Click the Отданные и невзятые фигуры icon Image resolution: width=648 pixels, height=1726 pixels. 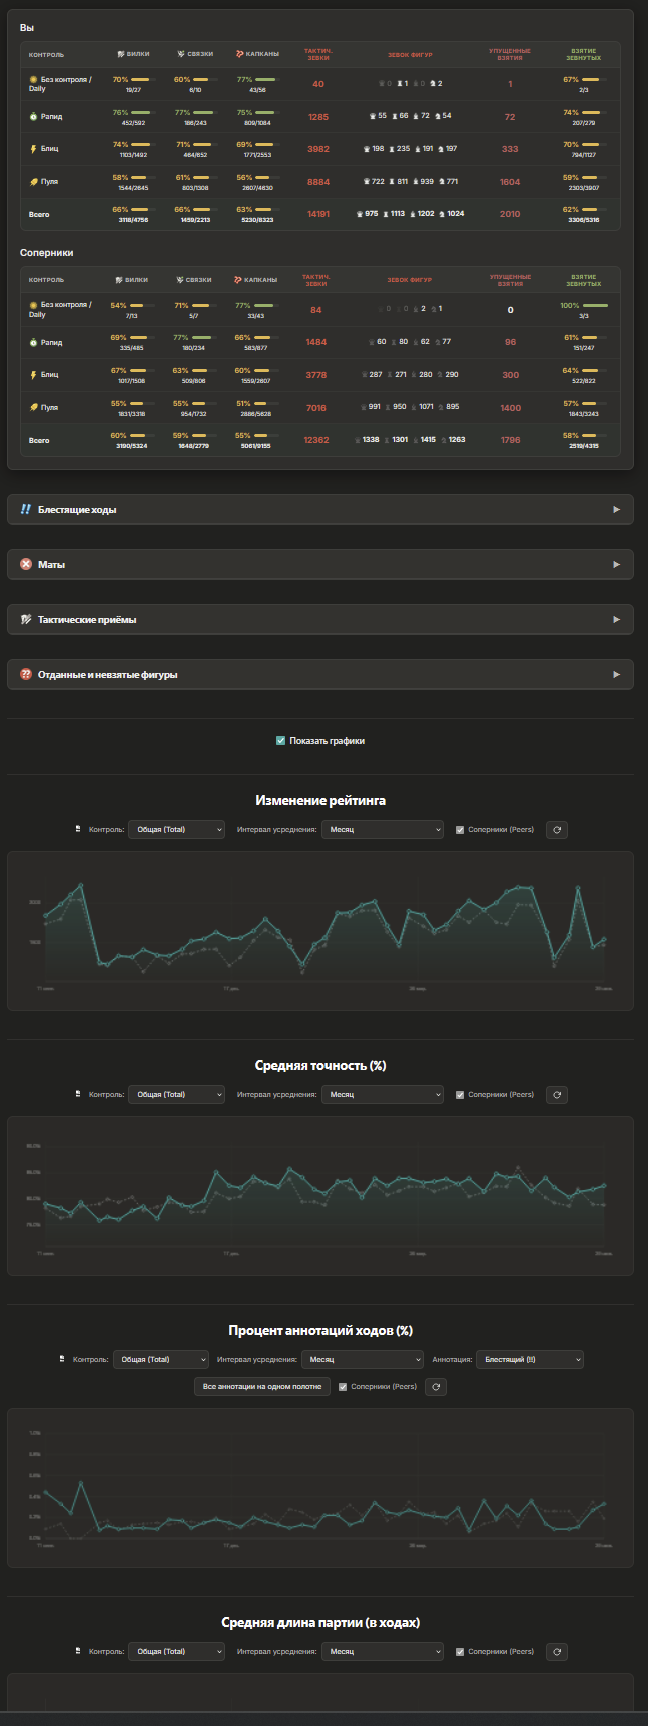pos(26,675)
